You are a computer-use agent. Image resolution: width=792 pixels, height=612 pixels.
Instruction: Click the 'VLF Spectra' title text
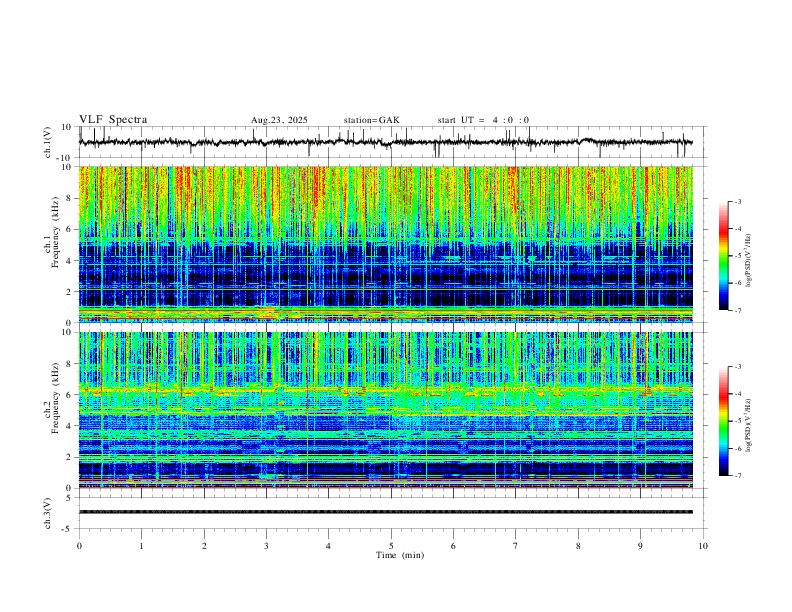[x=113, y=120]
